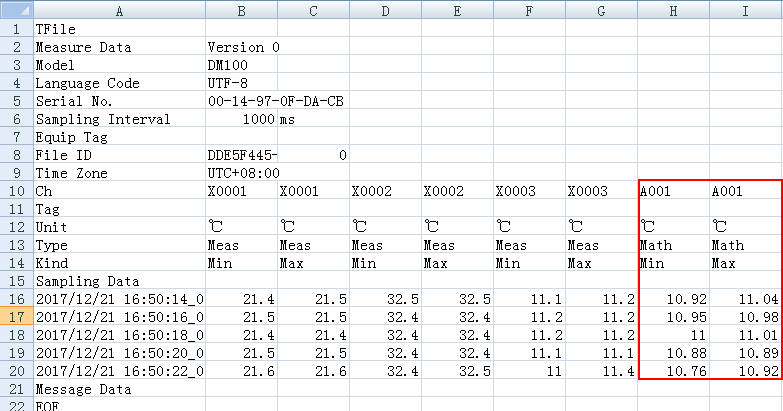Select the Message Data cell
Screen dimensions: 783x411
pos(118,389)
